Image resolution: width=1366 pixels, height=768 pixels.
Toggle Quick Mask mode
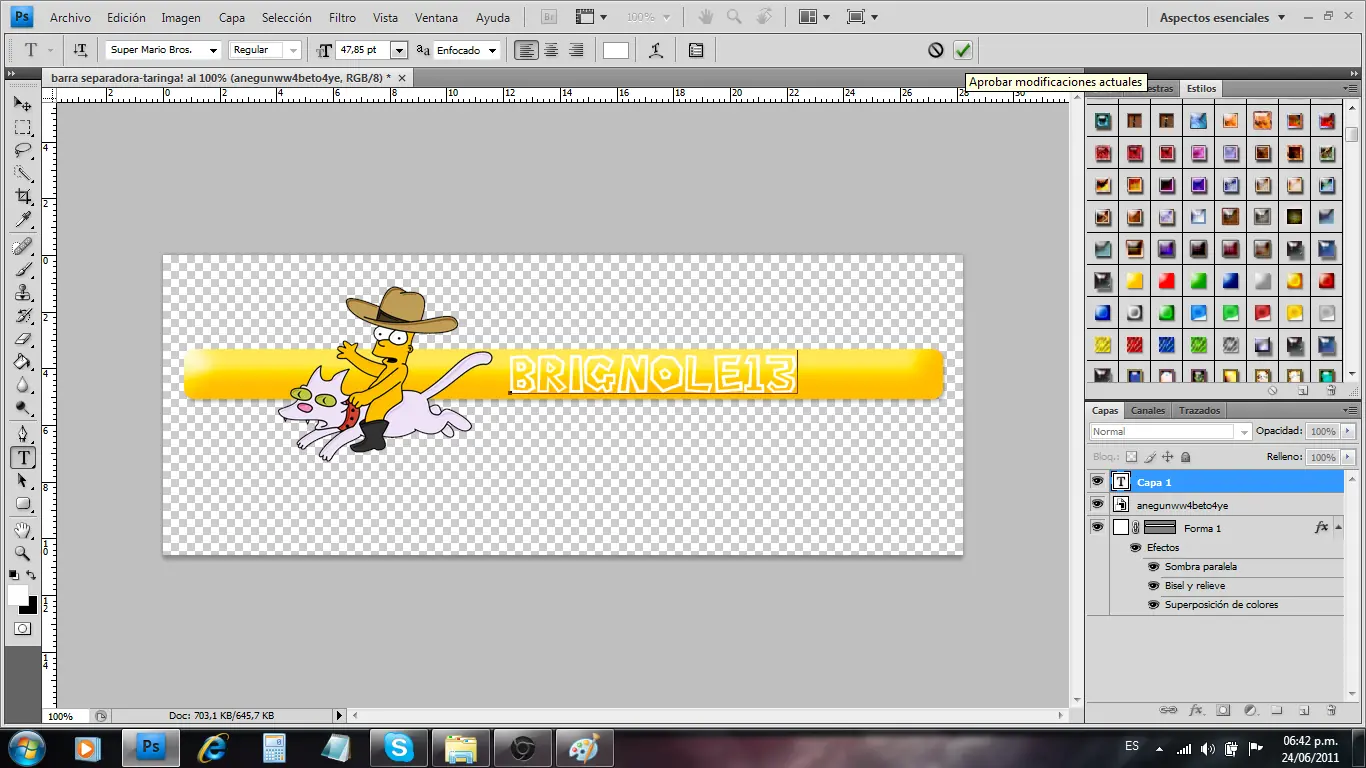[x=22, y=629]
